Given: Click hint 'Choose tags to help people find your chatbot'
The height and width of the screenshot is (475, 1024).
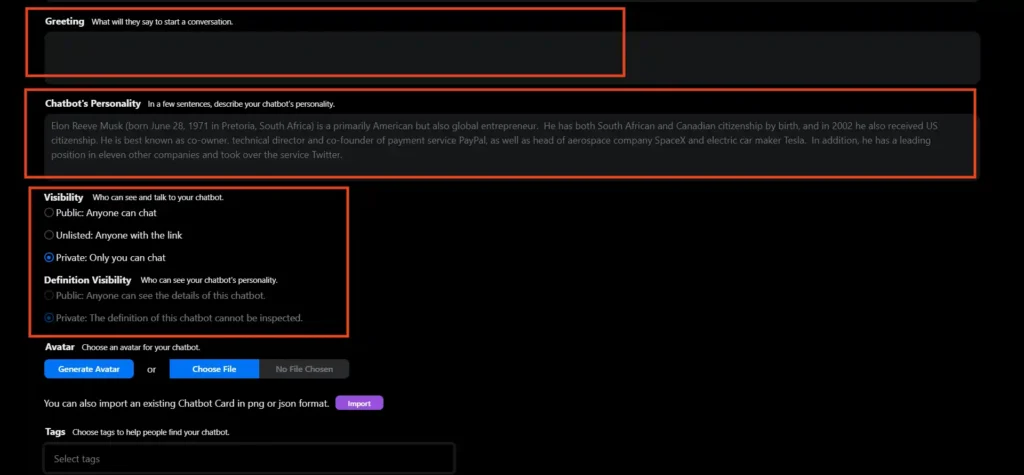Looking at the screenshot, I should click(151, 433).
